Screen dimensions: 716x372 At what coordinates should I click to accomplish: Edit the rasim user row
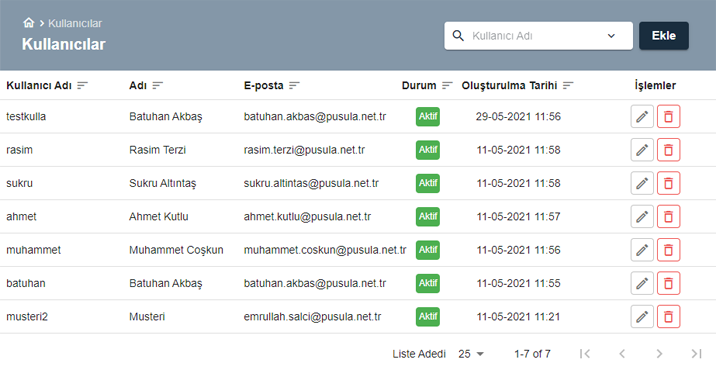point(642,150)
